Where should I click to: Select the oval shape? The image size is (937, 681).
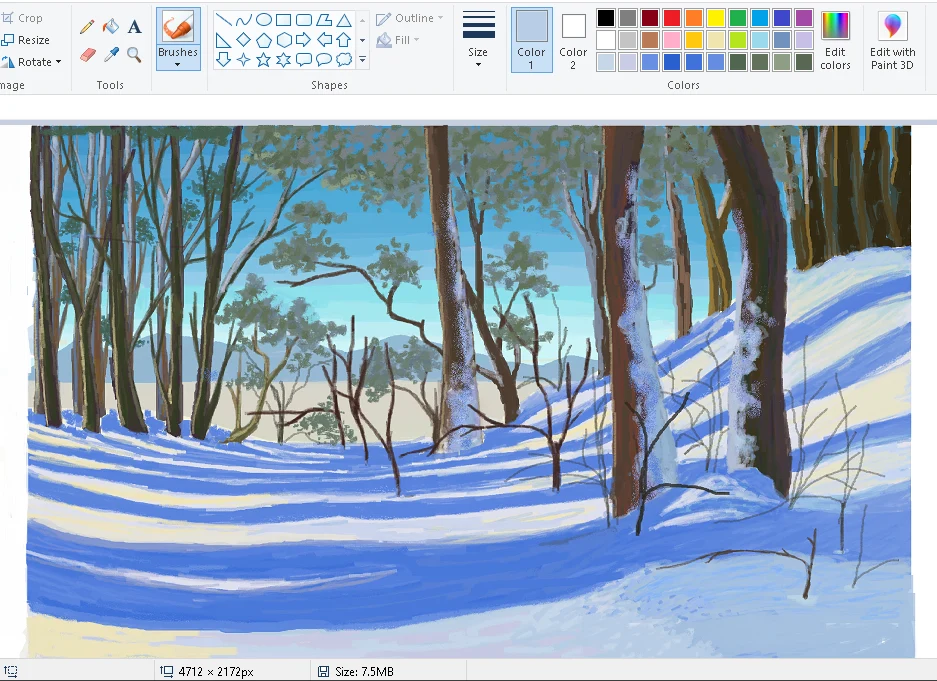click(x=263, y=19)
